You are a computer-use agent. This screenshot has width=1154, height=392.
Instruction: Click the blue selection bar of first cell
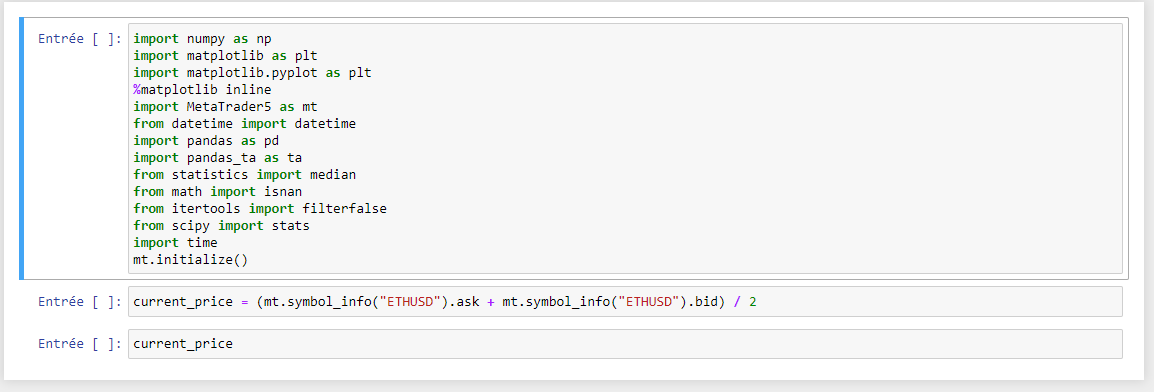point(21,149)
